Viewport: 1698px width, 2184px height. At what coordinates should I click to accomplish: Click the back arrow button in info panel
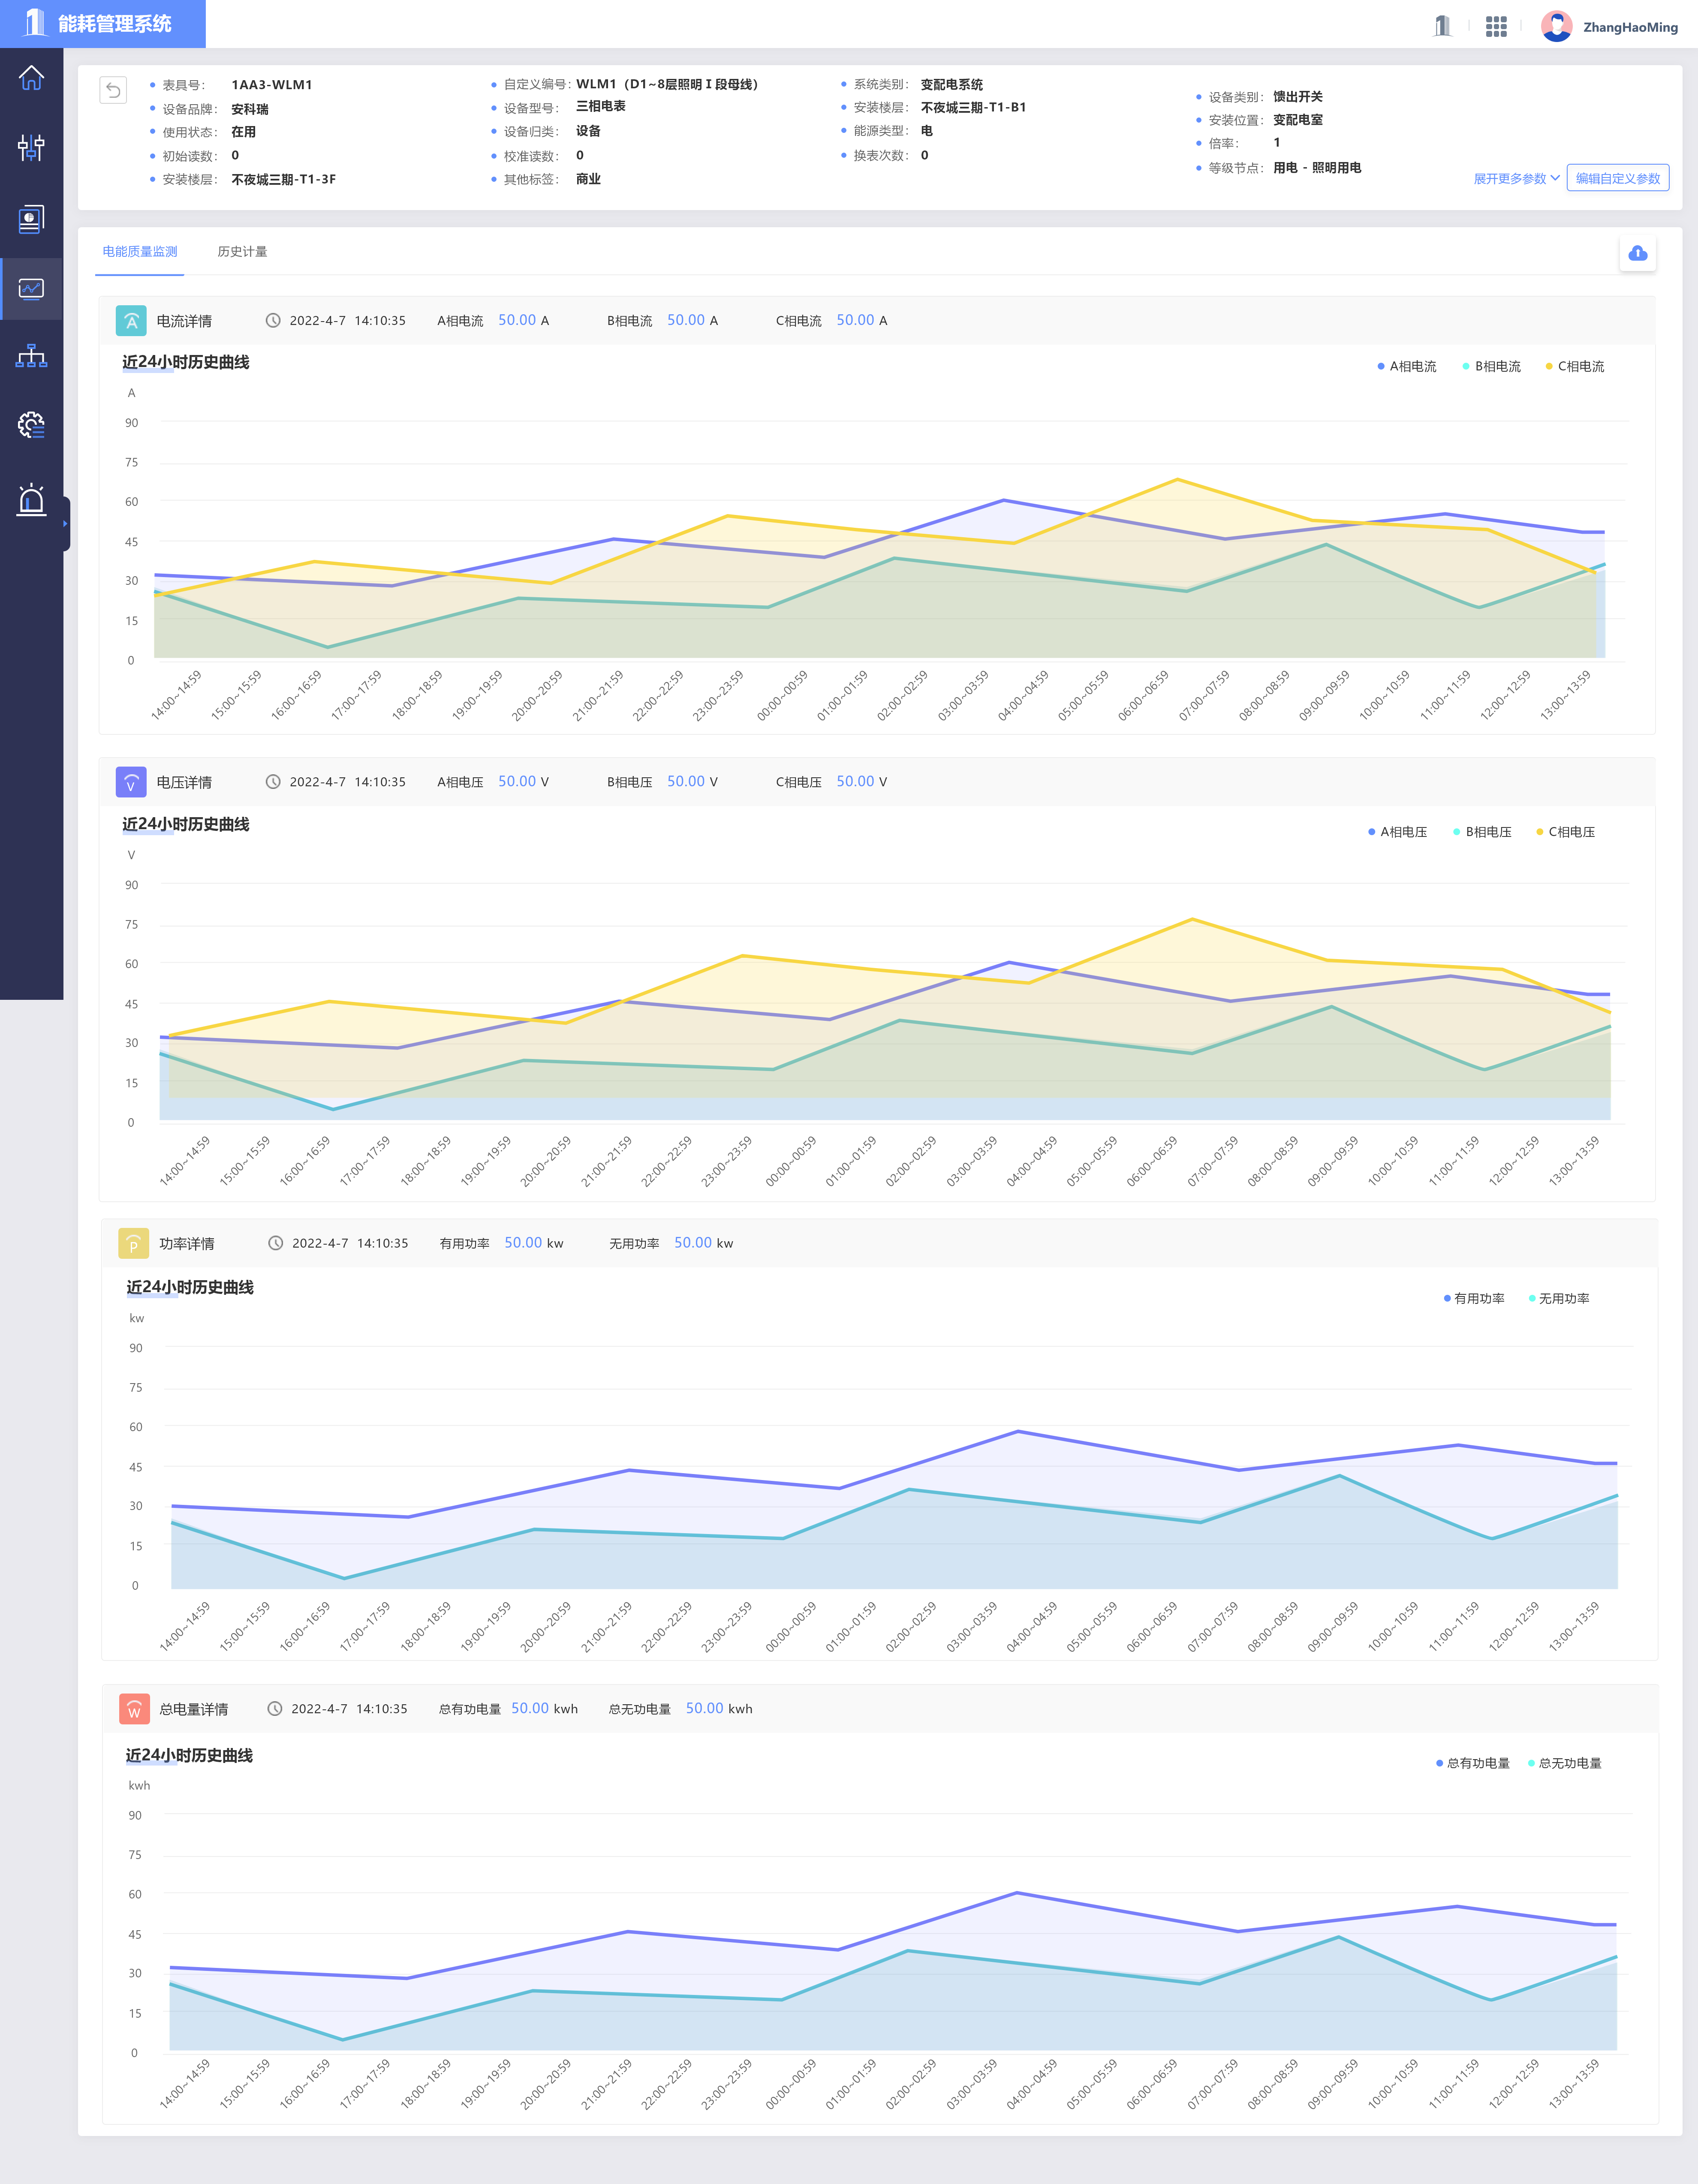pyautogui.click(x=113, y=90)
